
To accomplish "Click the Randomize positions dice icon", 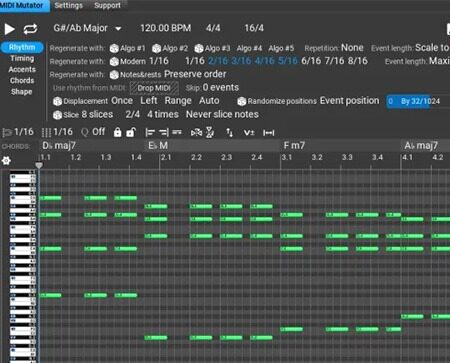I will (242, 101).
